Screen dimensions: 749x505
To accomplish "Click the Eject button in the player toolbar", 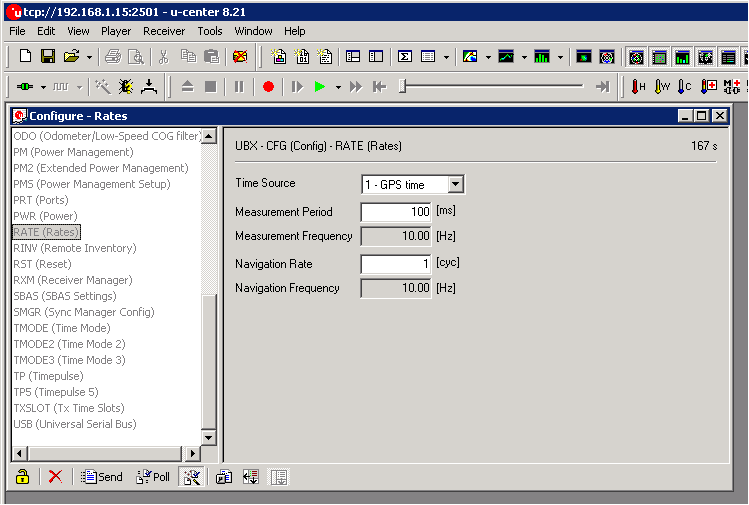I will (x=188, y=86).
